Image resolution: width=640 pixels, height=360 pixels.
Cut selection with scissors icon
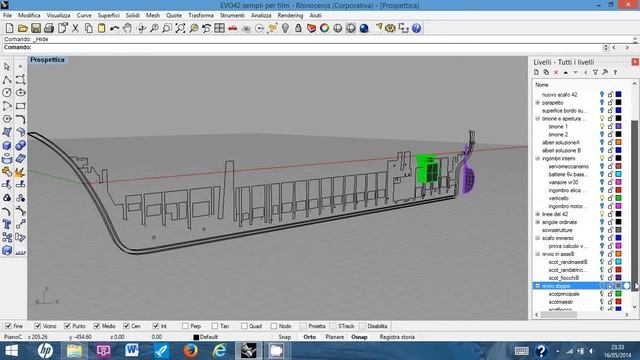click(x=76, y=28)
